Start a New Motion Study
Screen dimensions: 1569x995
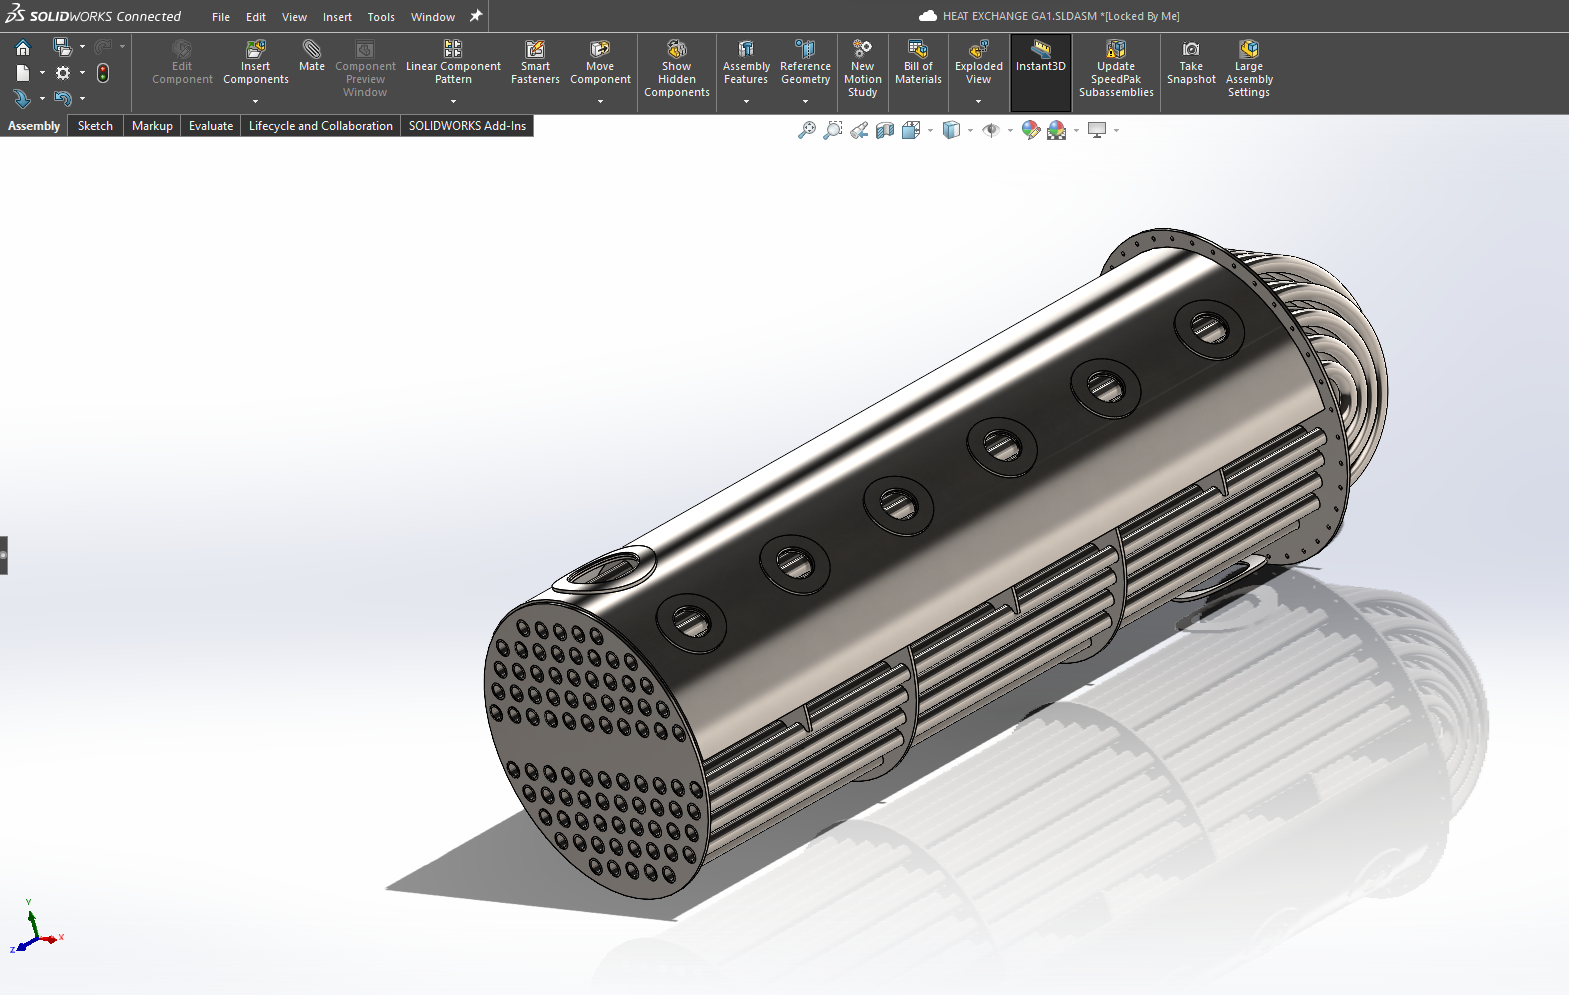[862, 69]
